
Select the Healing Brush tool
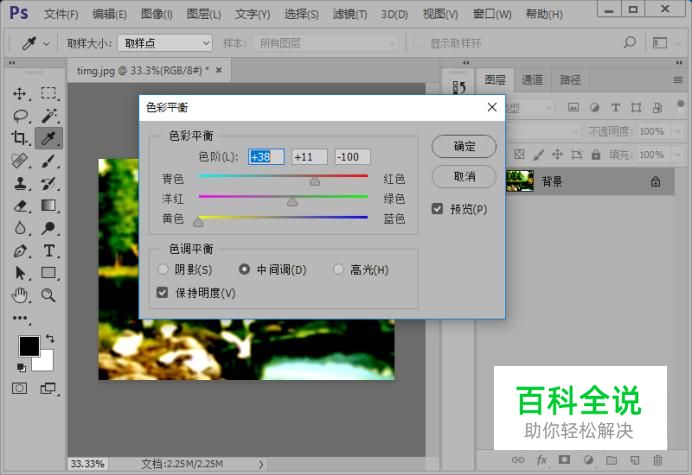tap(19, 161)
